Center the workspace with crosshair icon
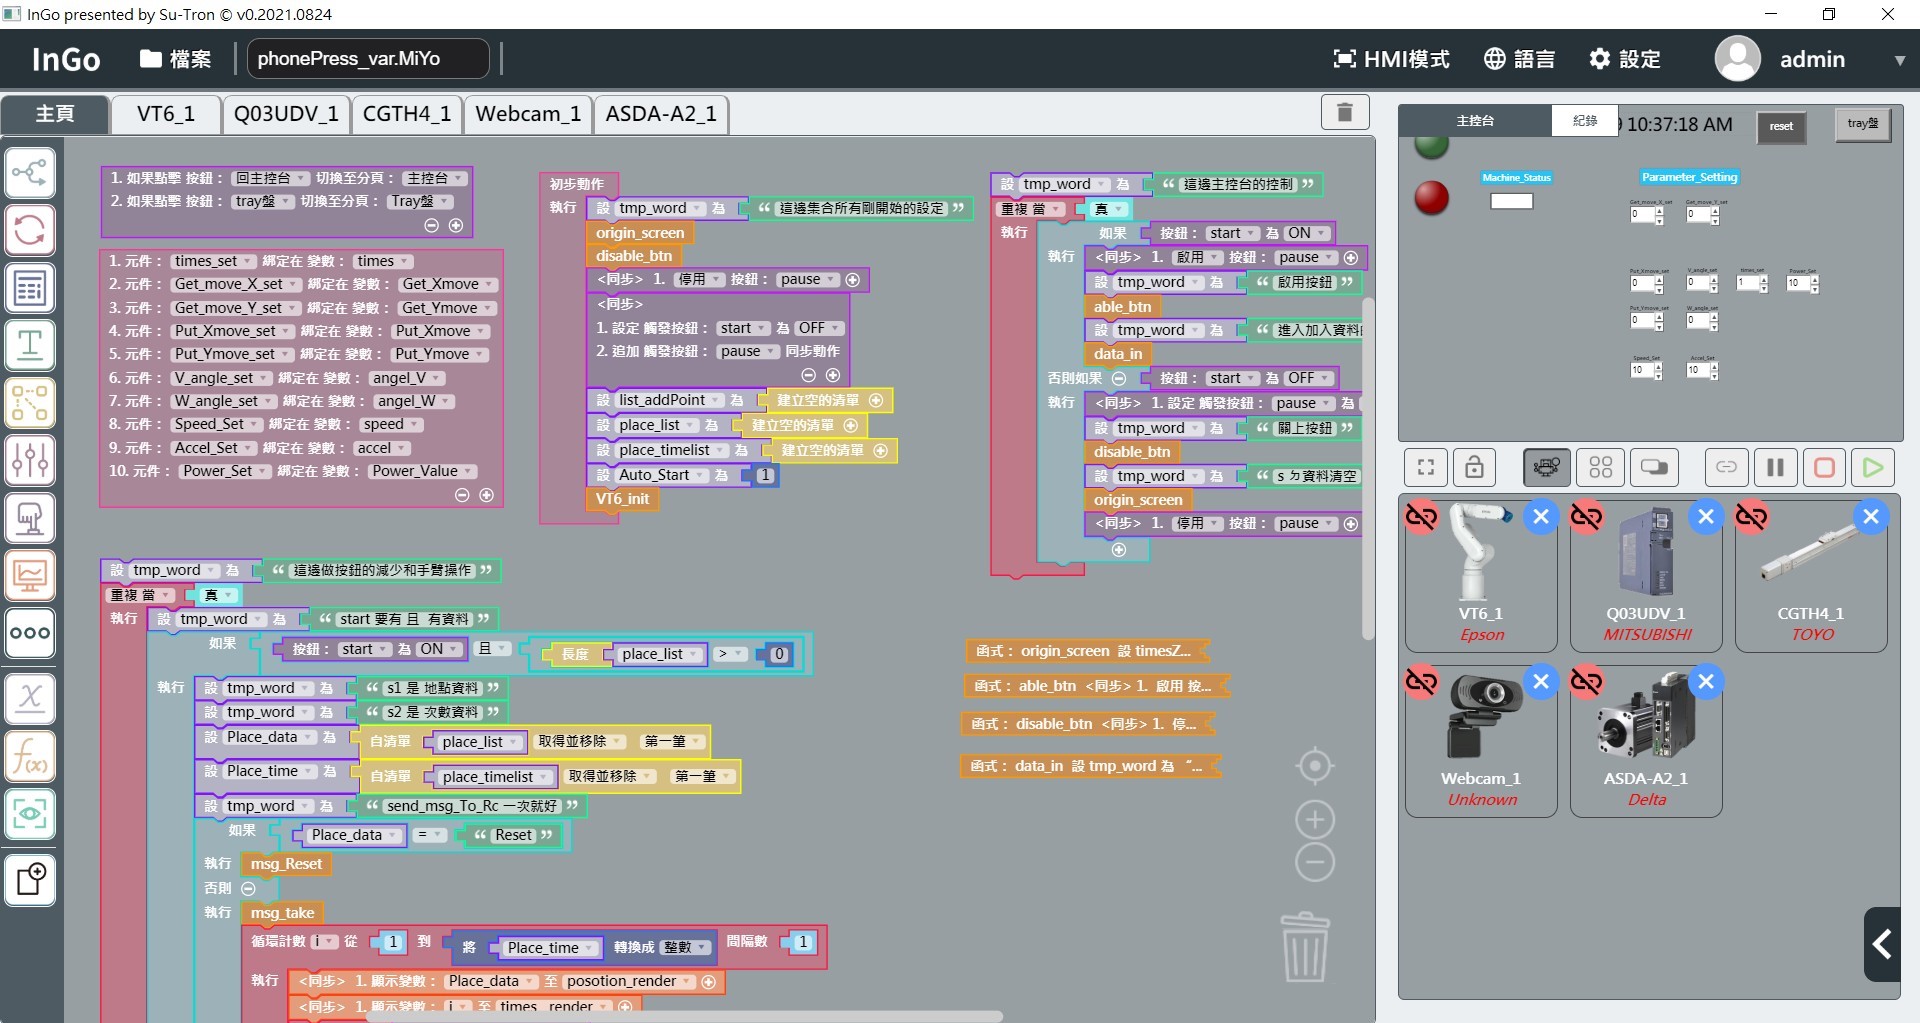 tap(1314, 766)
